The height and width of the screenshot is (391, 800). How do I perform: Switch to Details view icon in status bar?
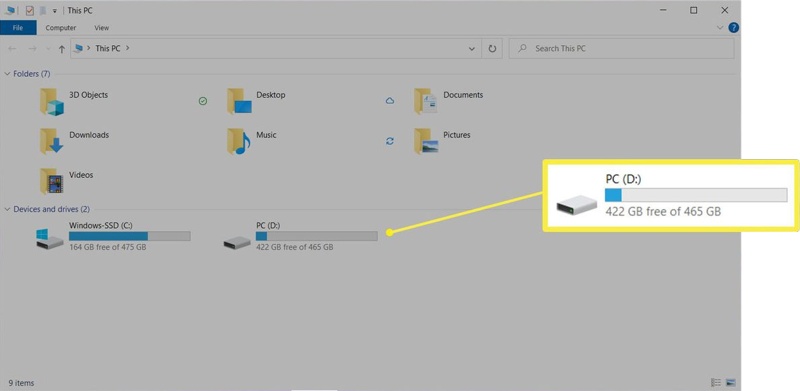coord(716,382)
